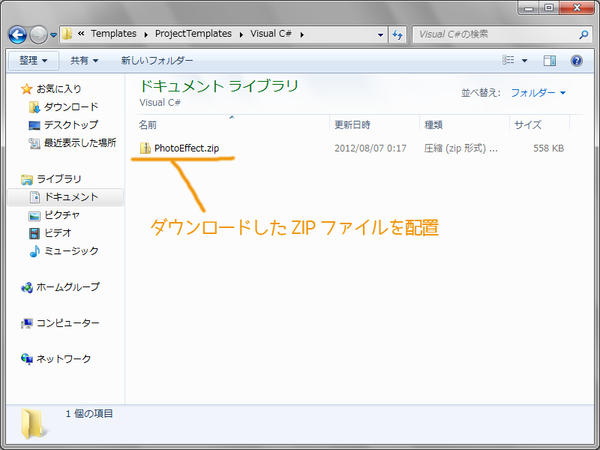Click the 圧縮 (zip 形式) type cell

point(461,148)
